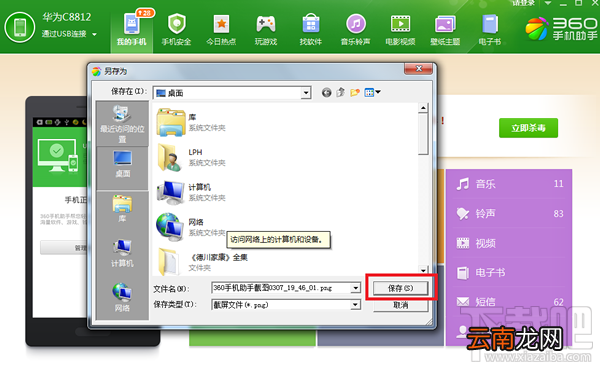600x367 pixels.
Task: Open the 短信 category with 62 items
Action: [510, 302]
